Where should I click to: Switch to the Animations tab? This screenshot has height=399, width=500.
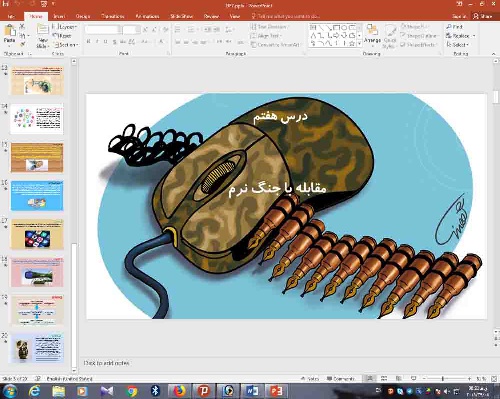[x=147, y=16]
